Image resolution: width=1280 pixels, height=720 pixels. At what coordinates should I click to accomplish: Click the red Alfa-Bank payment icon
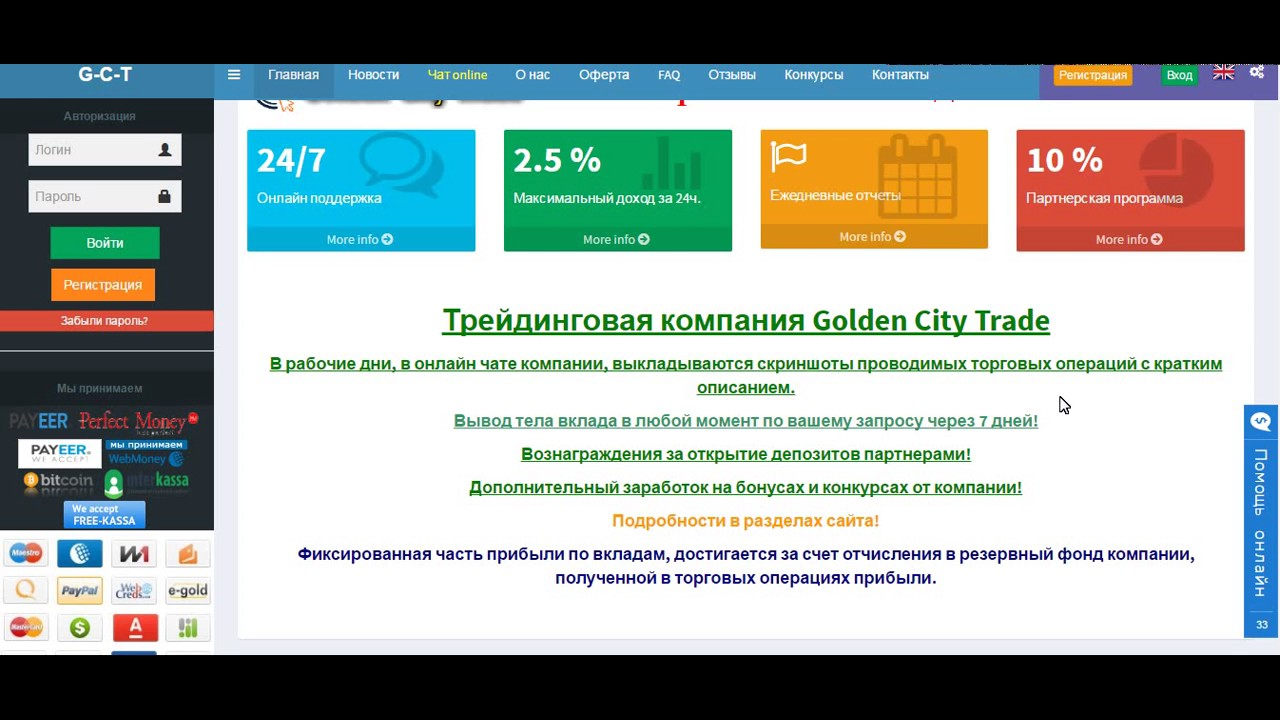click(x=135, y=628)
